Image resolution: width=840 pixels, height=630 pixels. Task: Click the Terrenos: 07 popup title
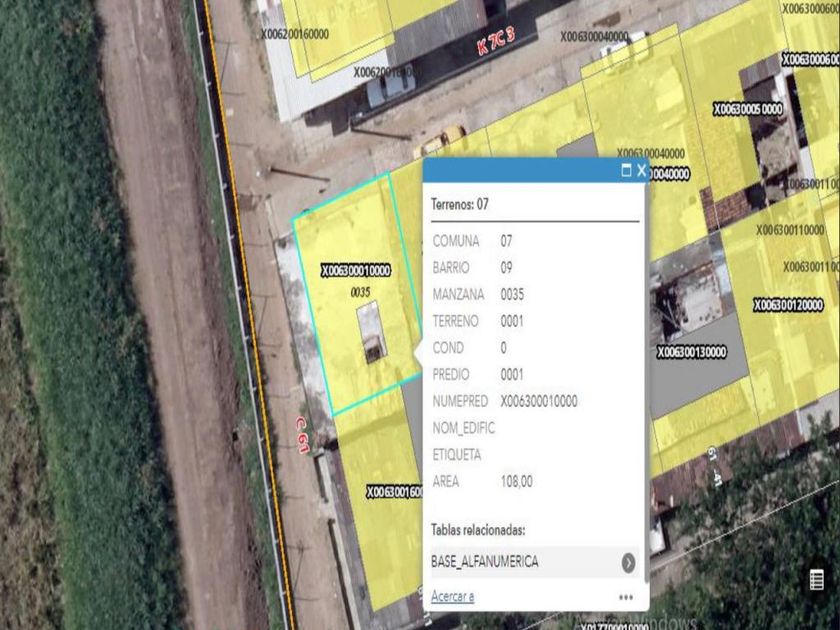tap(460, 204)
